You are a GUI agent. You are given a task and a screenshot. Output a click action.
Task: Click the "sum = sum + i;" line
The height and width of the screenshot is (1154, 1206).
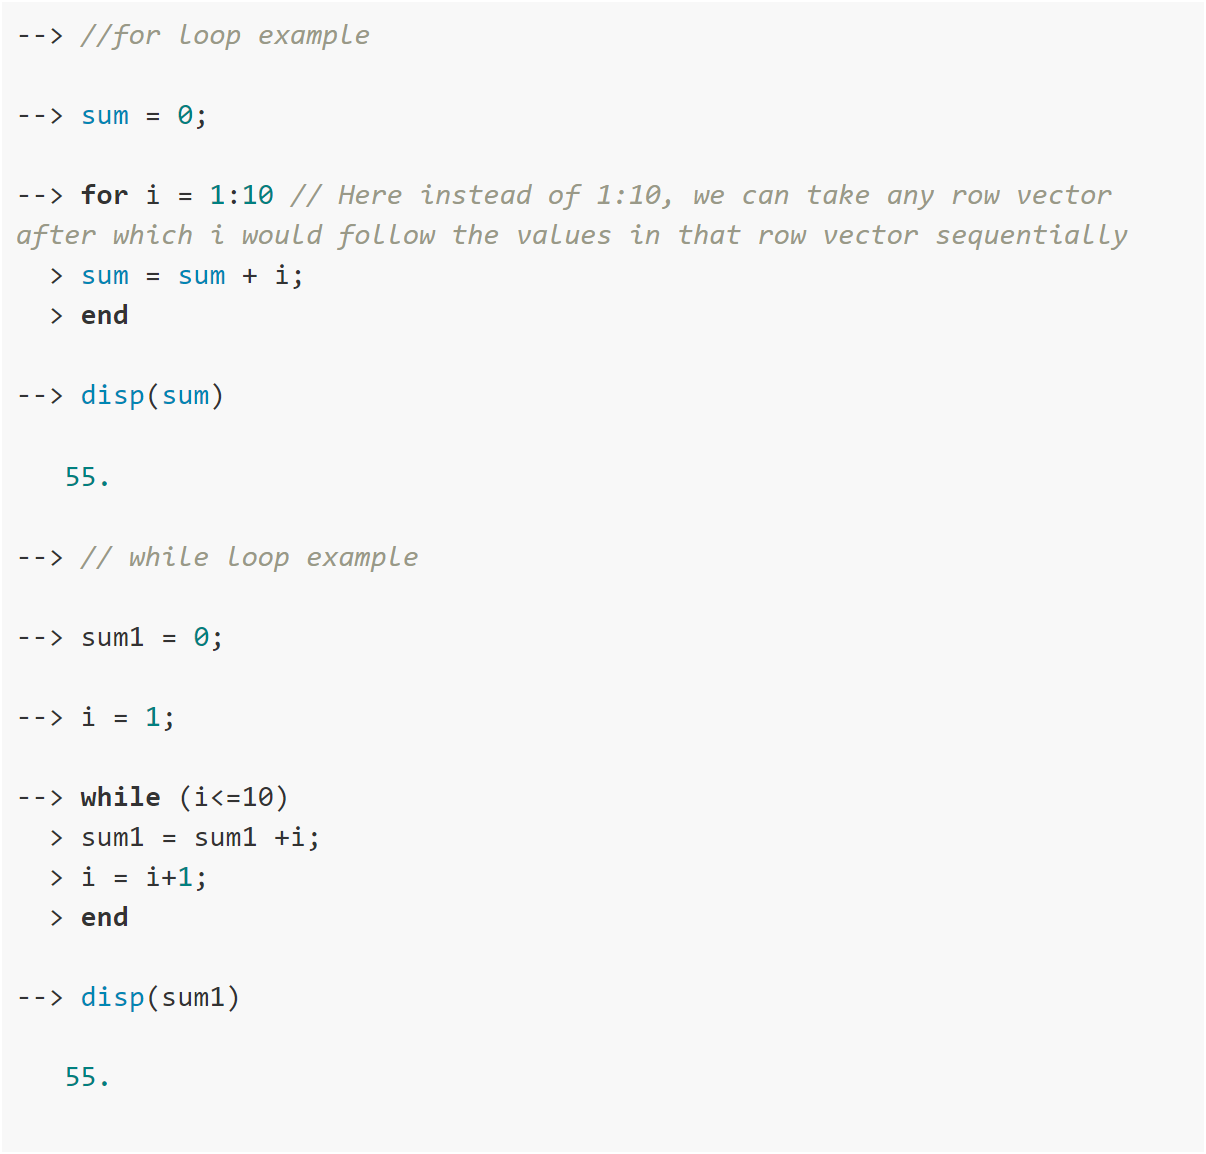tap(192, 276)
